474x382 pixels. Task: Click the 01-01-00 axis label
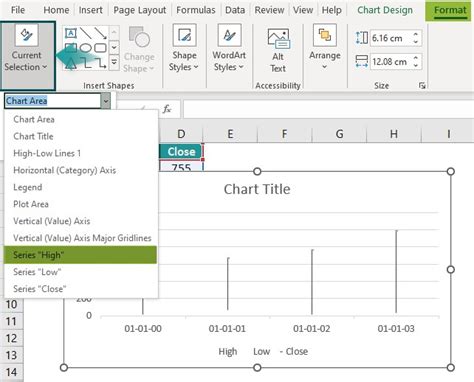(143, 329)
